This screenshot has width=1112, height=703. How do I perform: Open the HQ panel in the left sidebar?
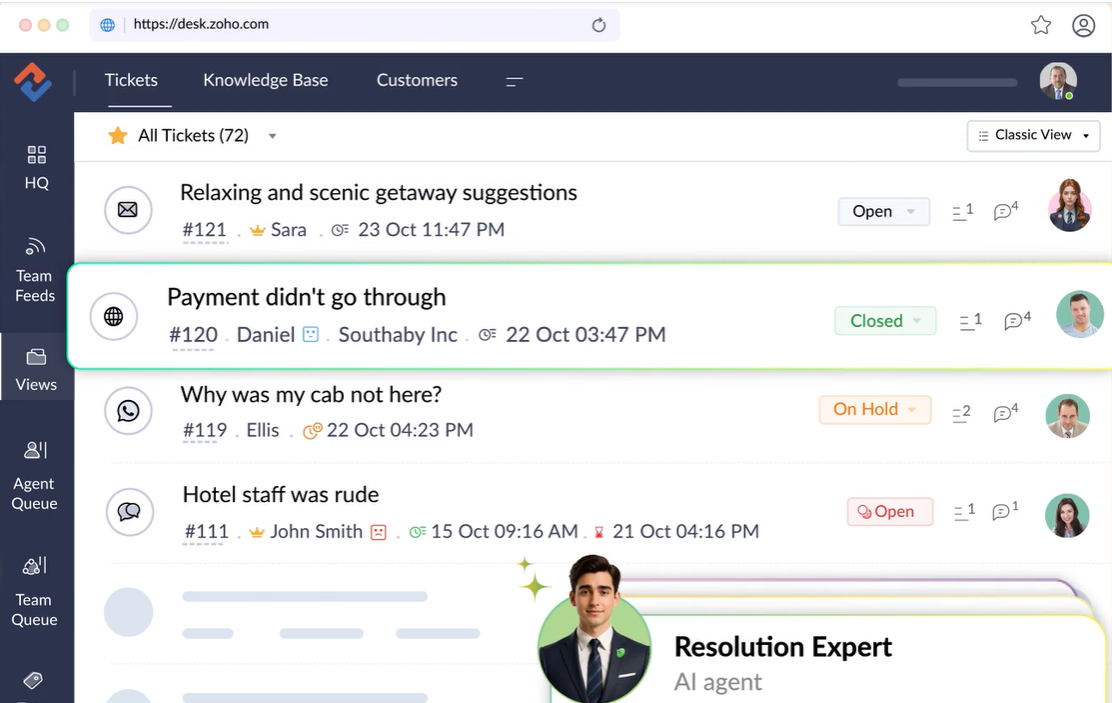[x=36, y=168]
